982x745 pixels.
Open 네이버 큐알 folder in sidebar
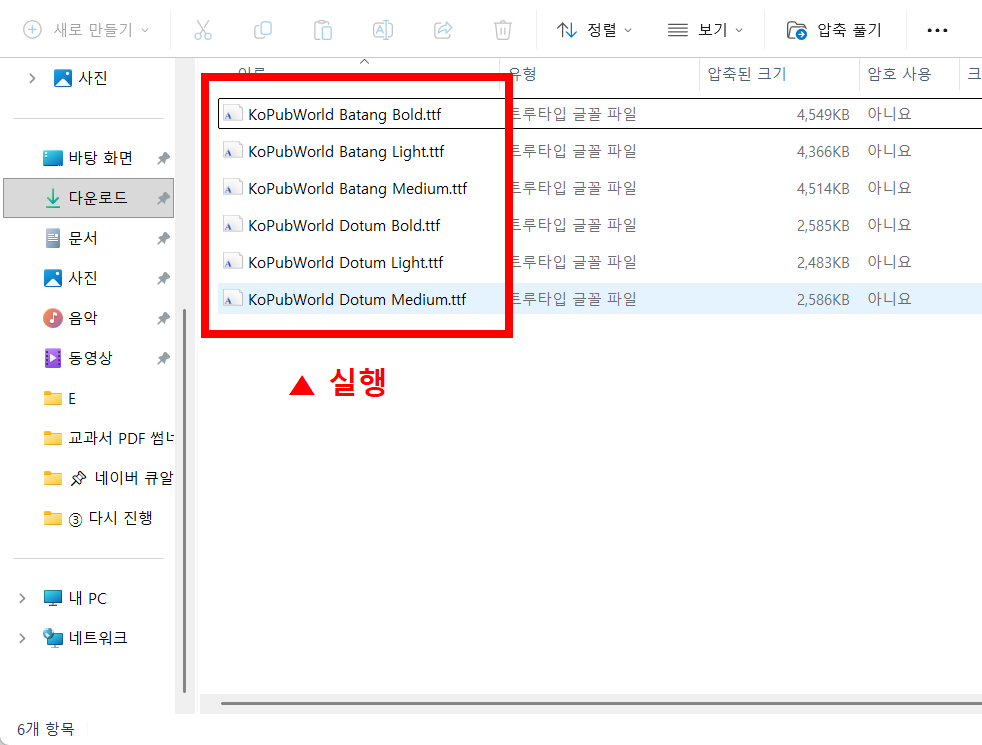click(x=108, y=478)
